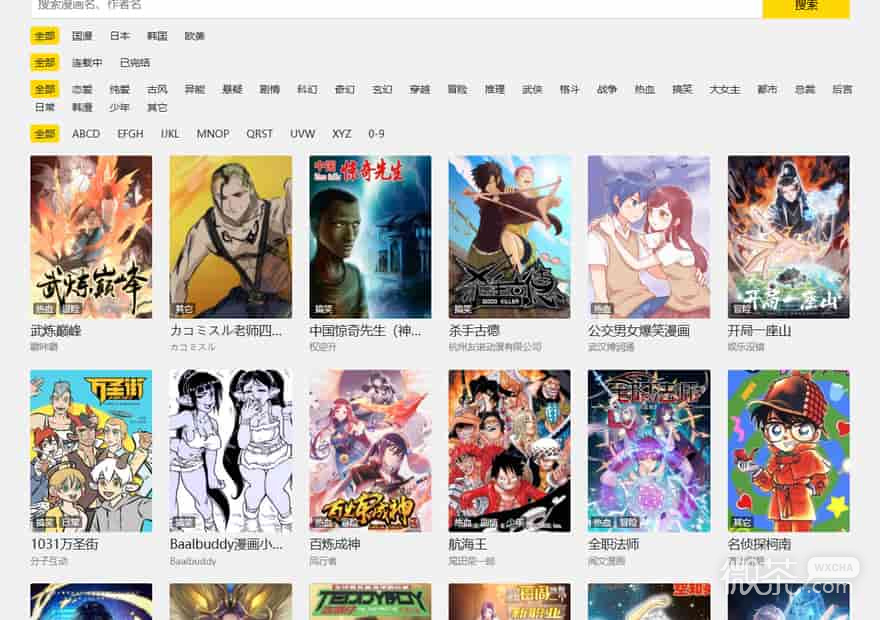Filter titles by letters QRST
Viewport: 880px width, 620px height.
259,134
